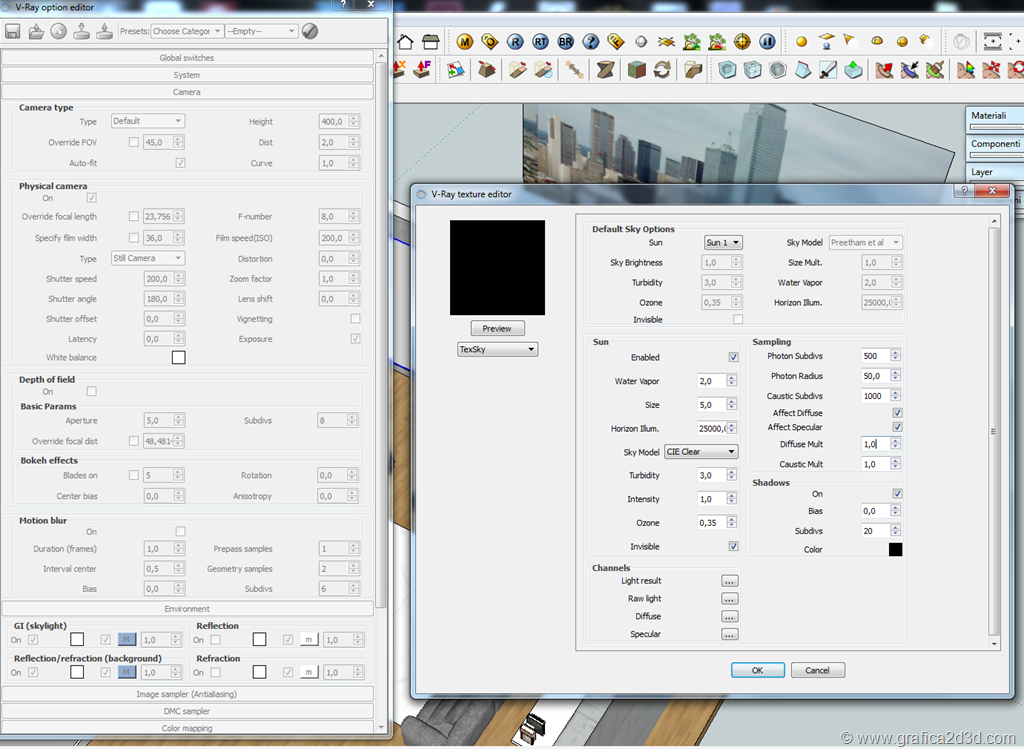Open V-Ray material editor M icon
This screenshot has width=1024, height=749.
tap(465, 42)
